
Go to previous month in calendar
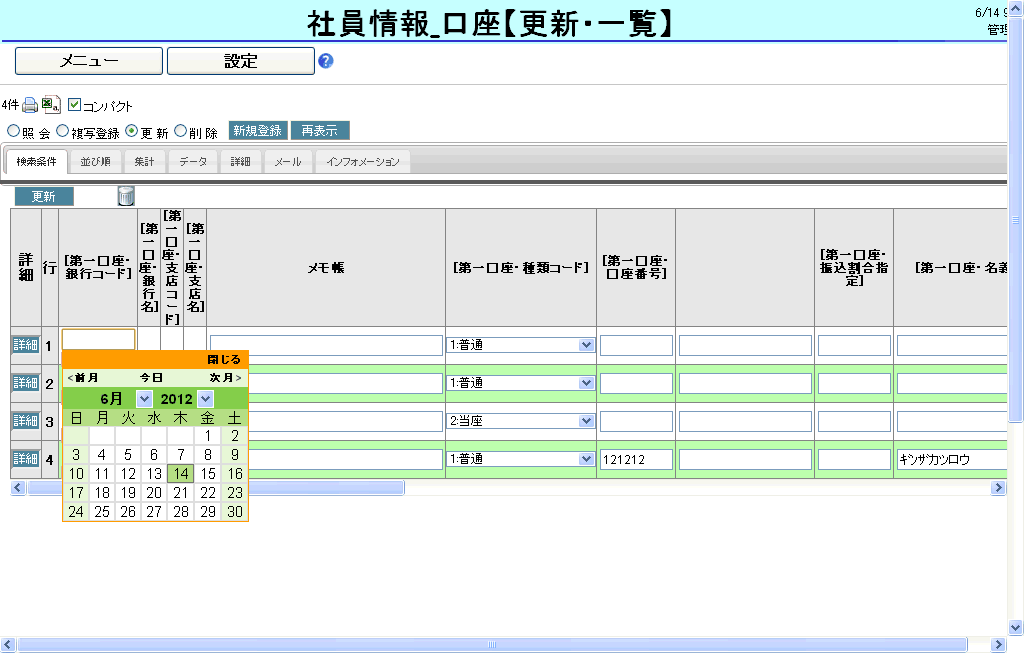[82, 378]
